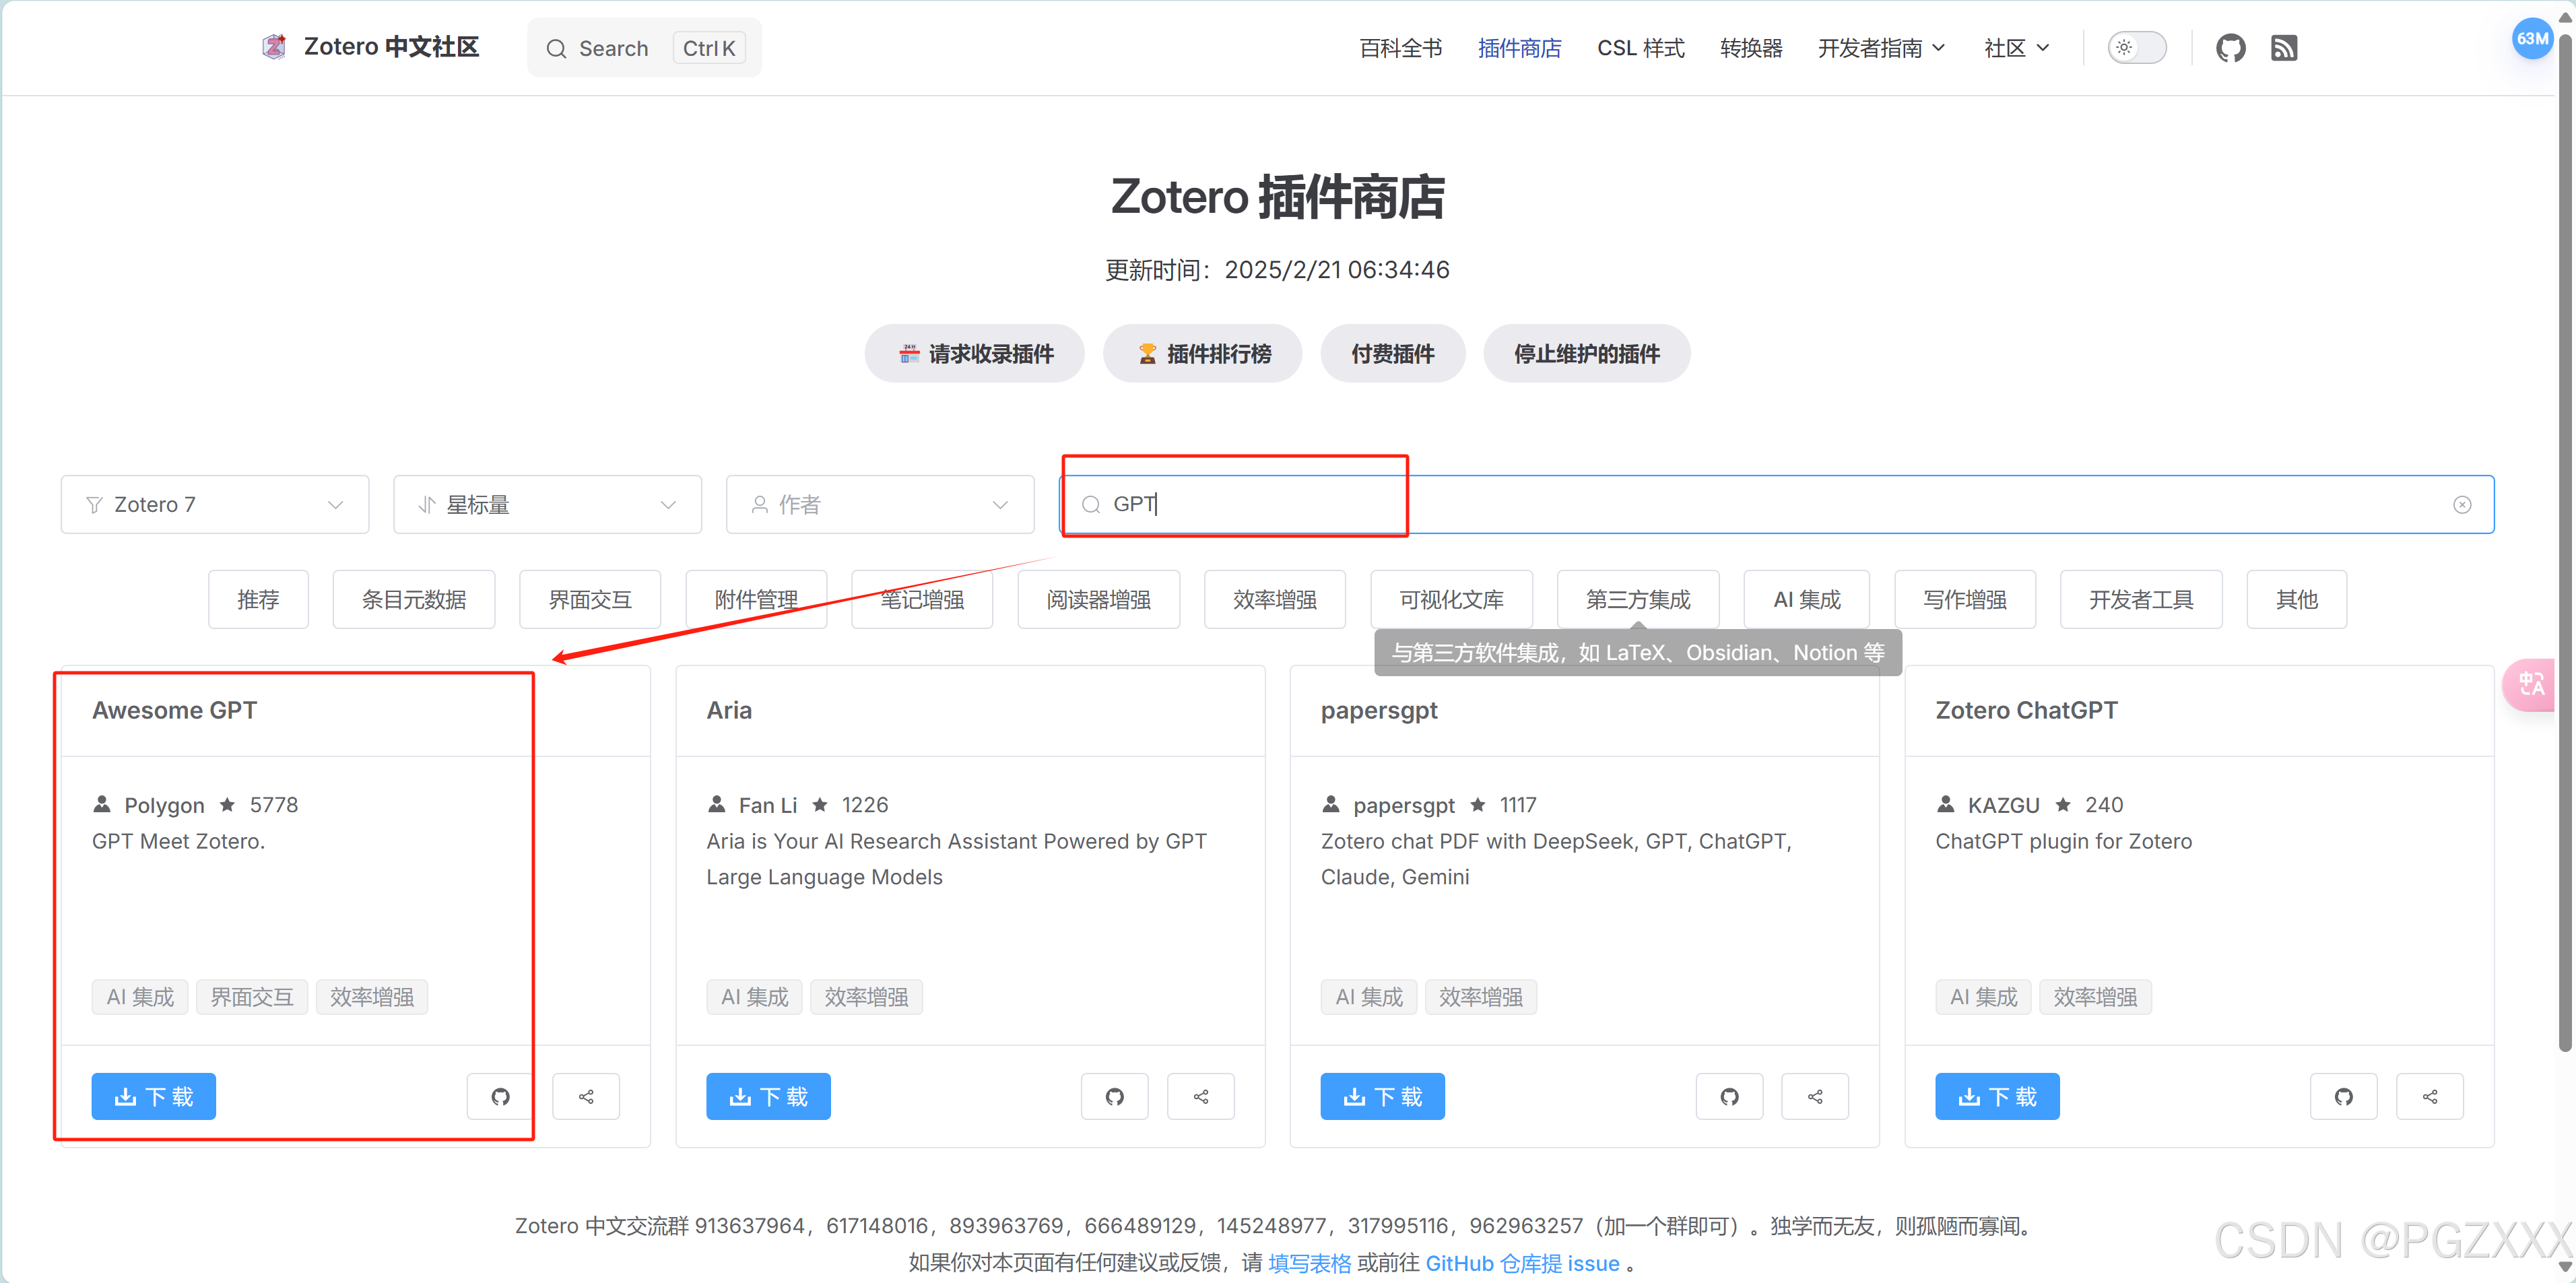The width and height of the screenshot is (2576, 1283).
Task: Select the 第三方集成 category tag
Action: click(x=1638, y=600)
